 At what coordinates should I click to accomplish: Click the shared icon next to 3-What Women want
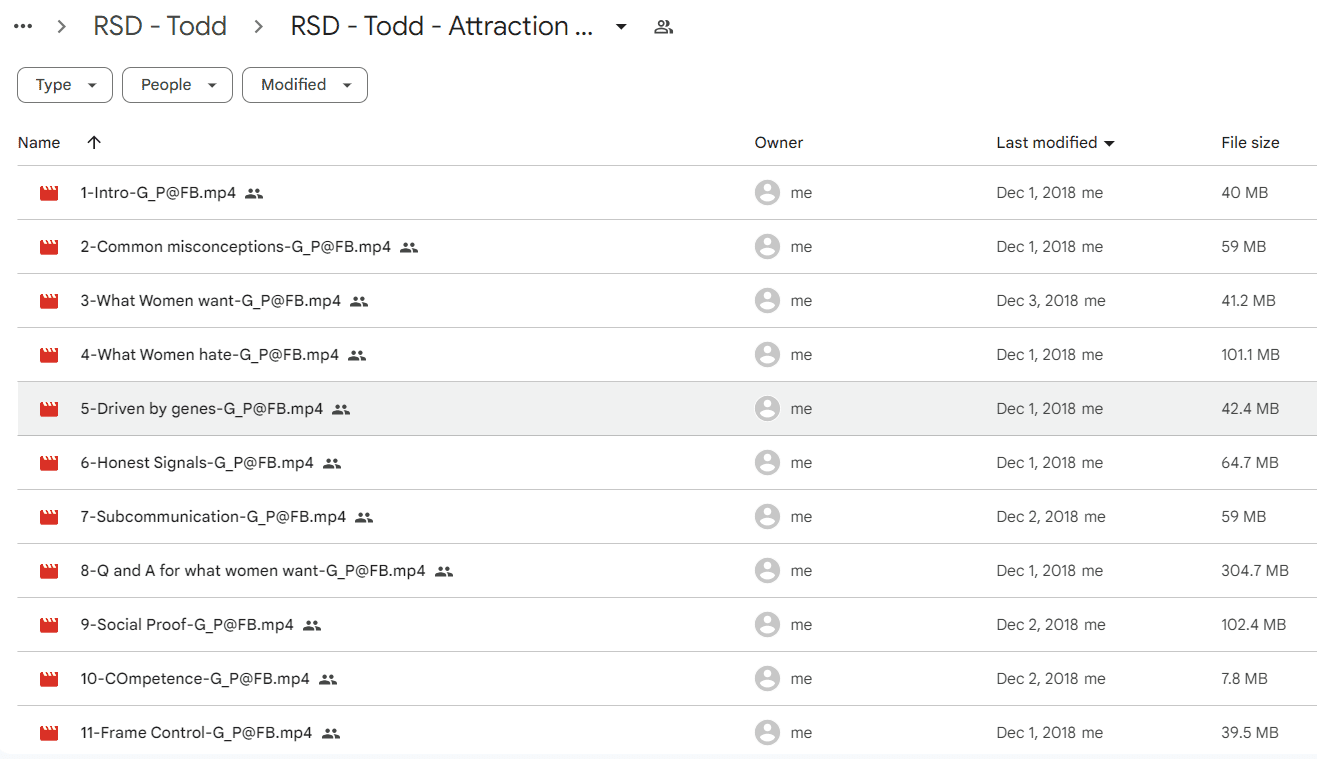359,301
